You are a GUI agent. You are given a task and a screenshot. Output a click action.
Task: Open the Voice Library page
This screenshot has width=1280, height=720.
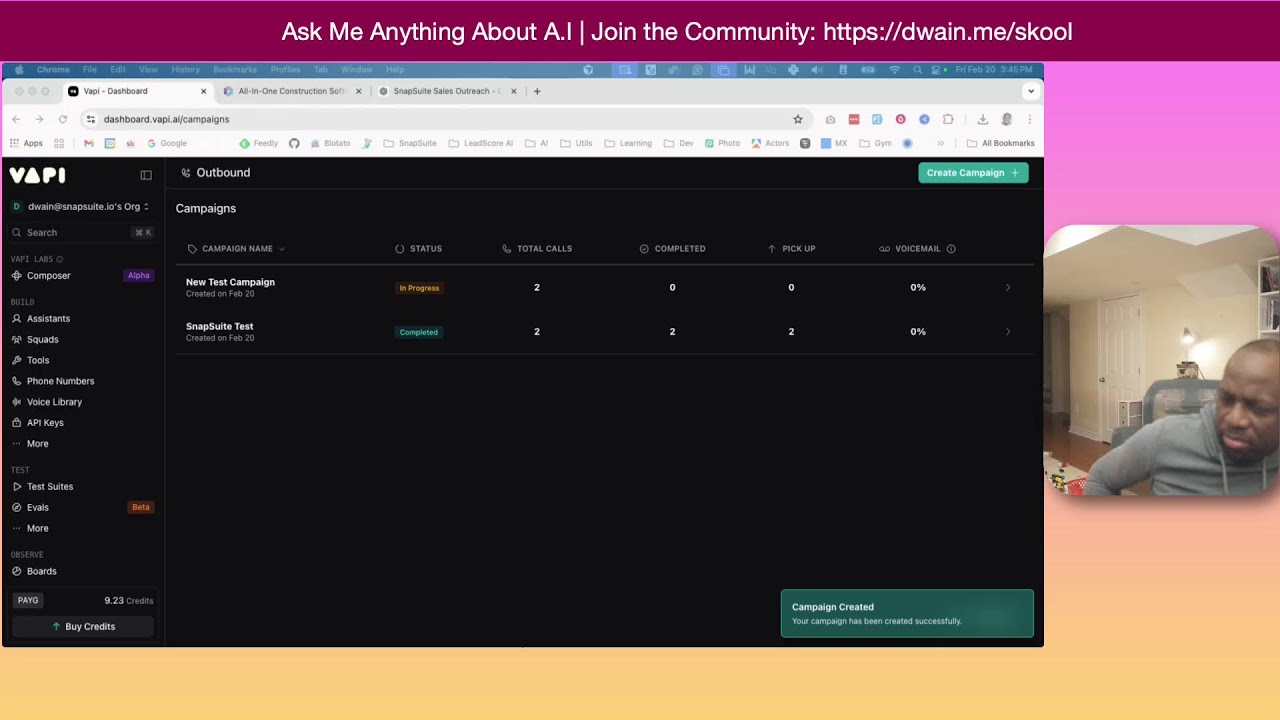coord(82,402)
